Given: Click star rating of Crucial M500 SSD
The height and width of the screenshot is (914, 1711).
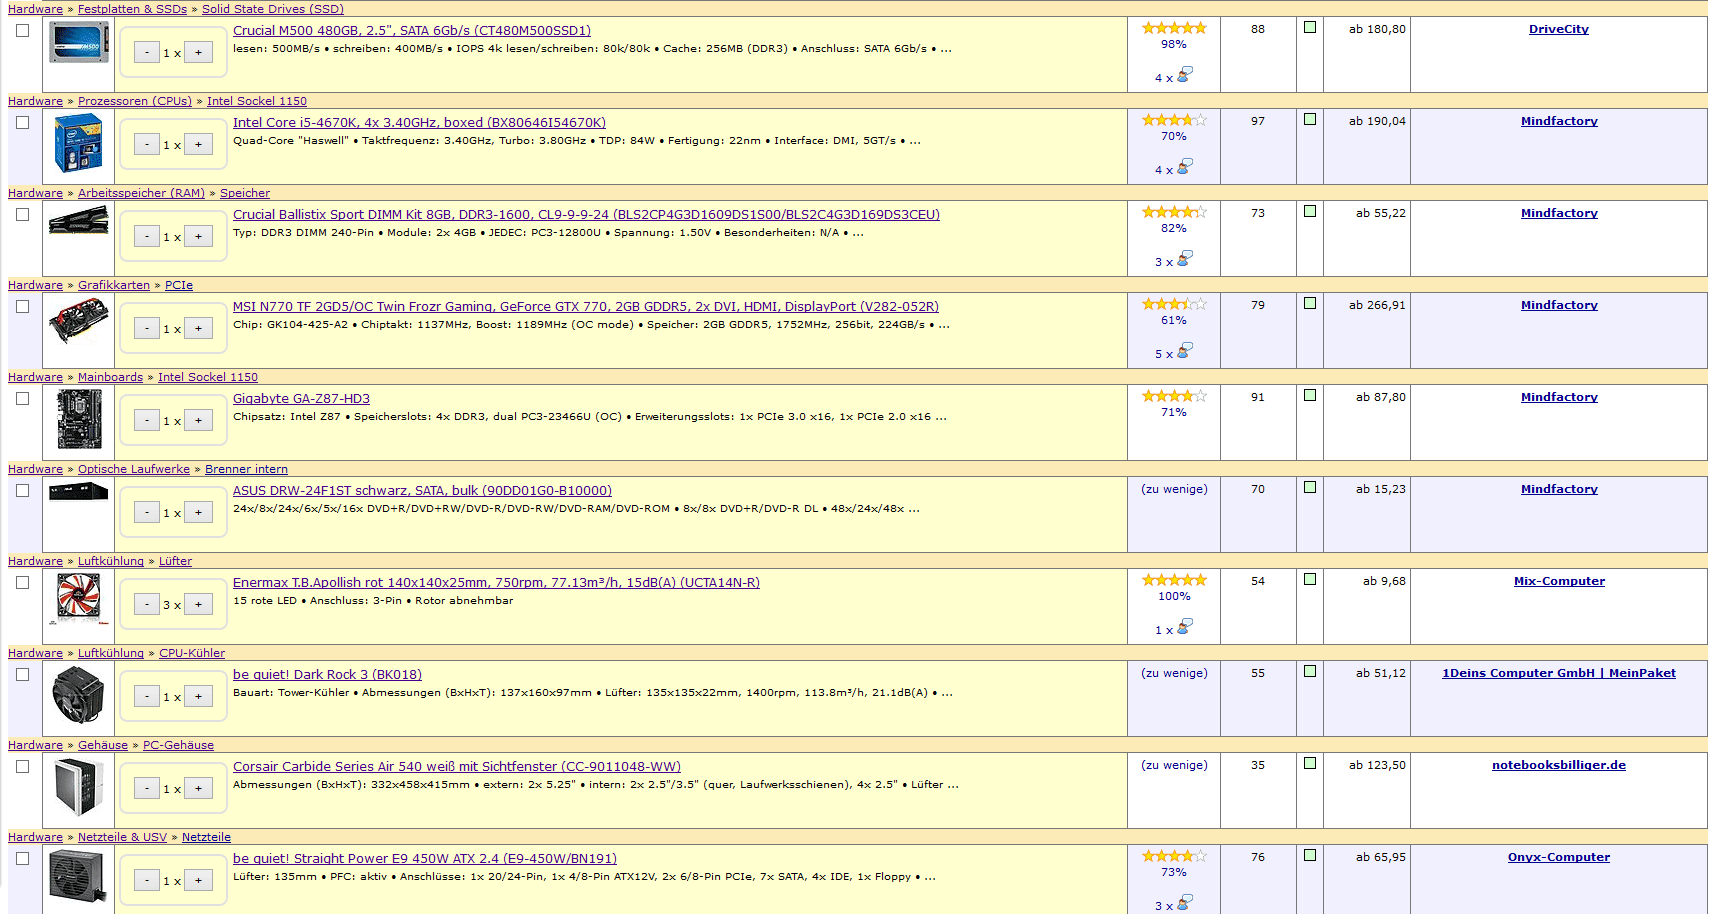Looking at the screenshot, I should (1174, 28).
